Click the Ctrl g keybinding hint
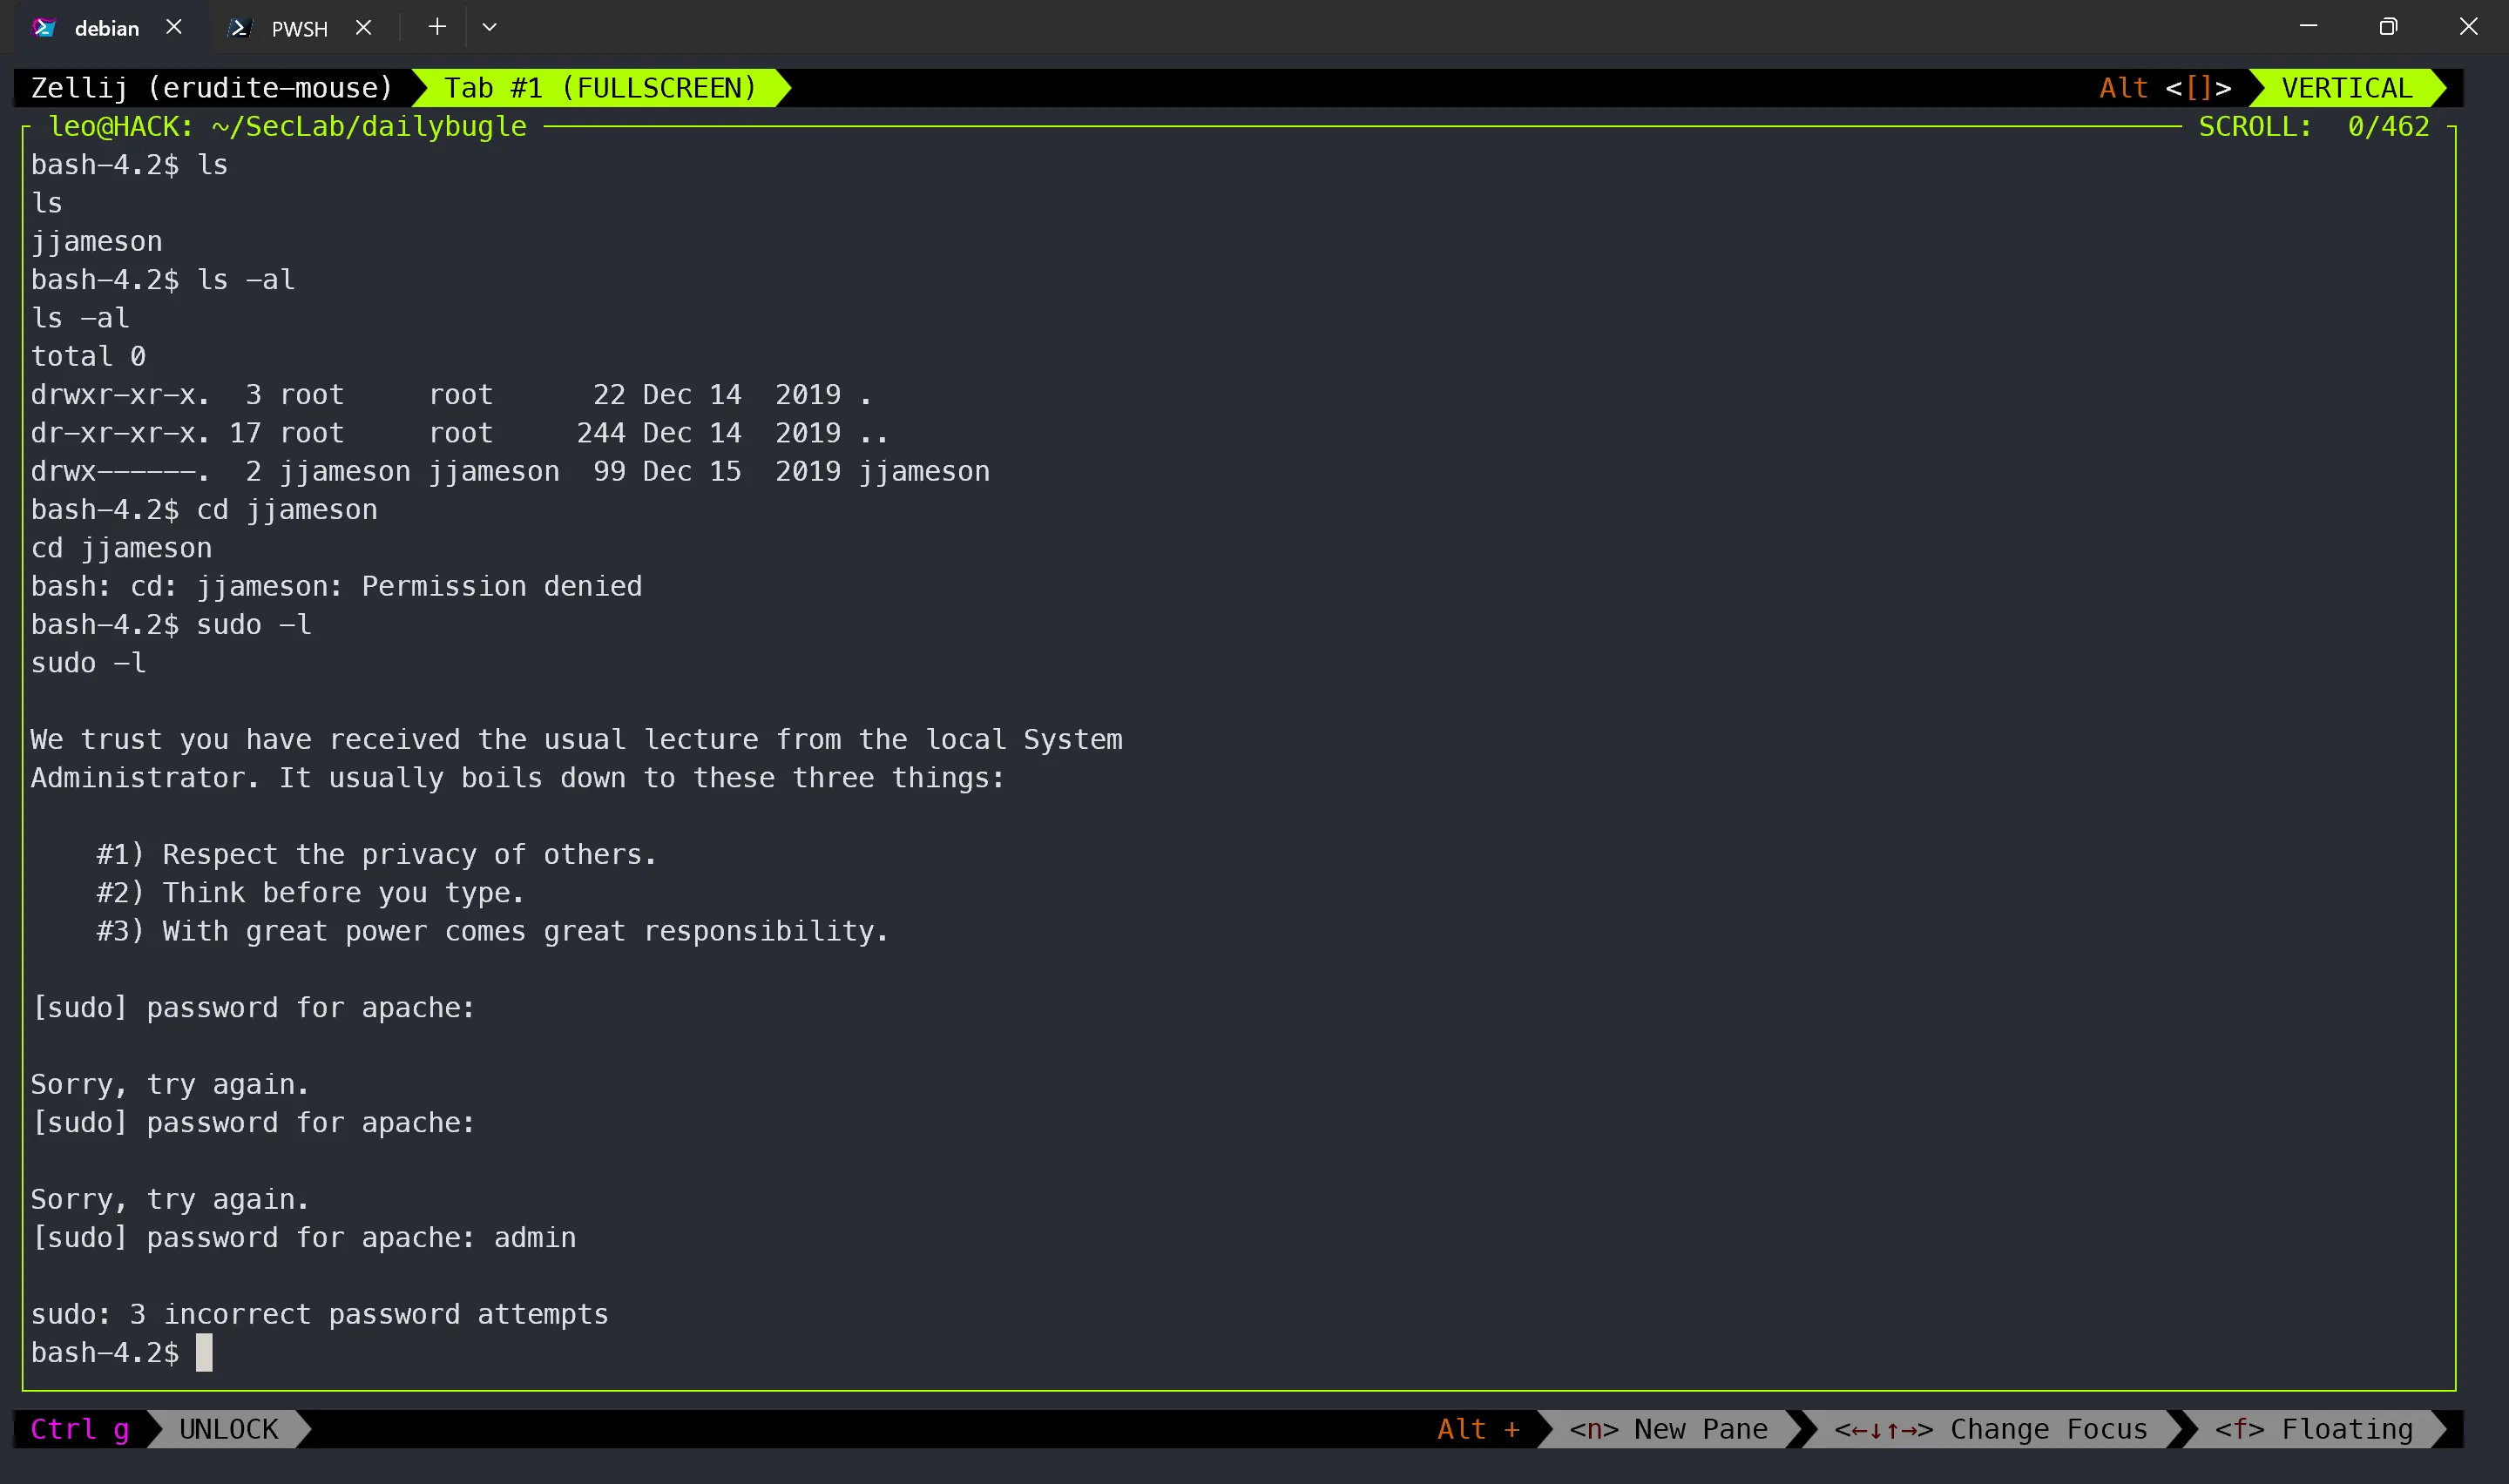 [80, 1429]
